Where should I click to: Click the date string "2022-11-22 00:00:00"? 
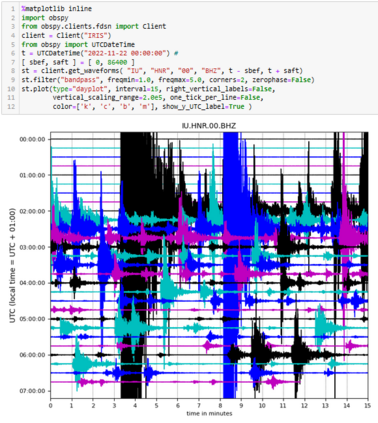click(125, 53)
